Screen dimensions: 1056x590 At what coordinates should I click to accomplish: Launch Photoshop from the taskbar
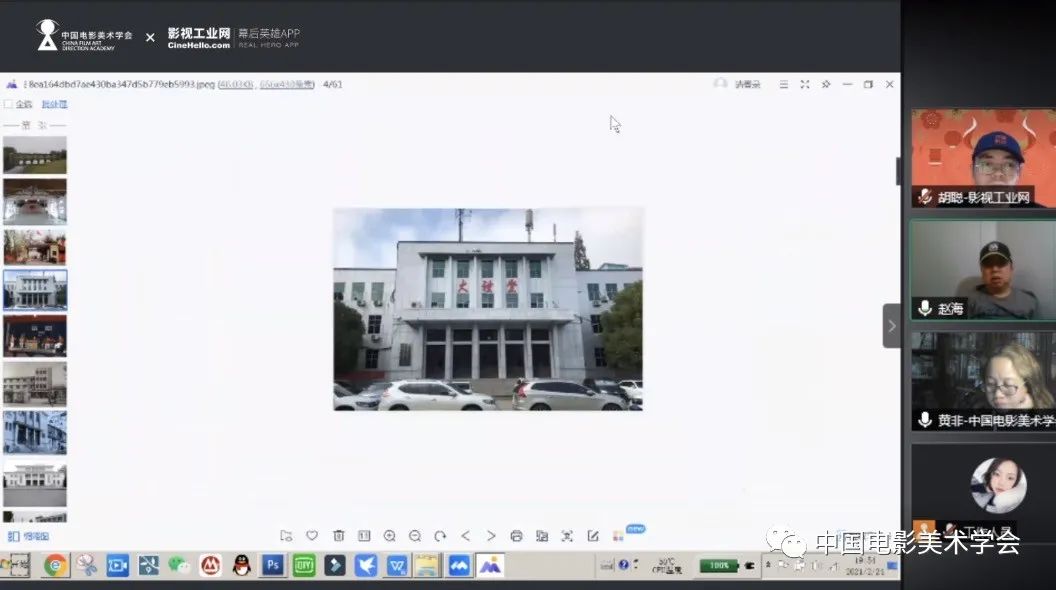coord(272,566)
